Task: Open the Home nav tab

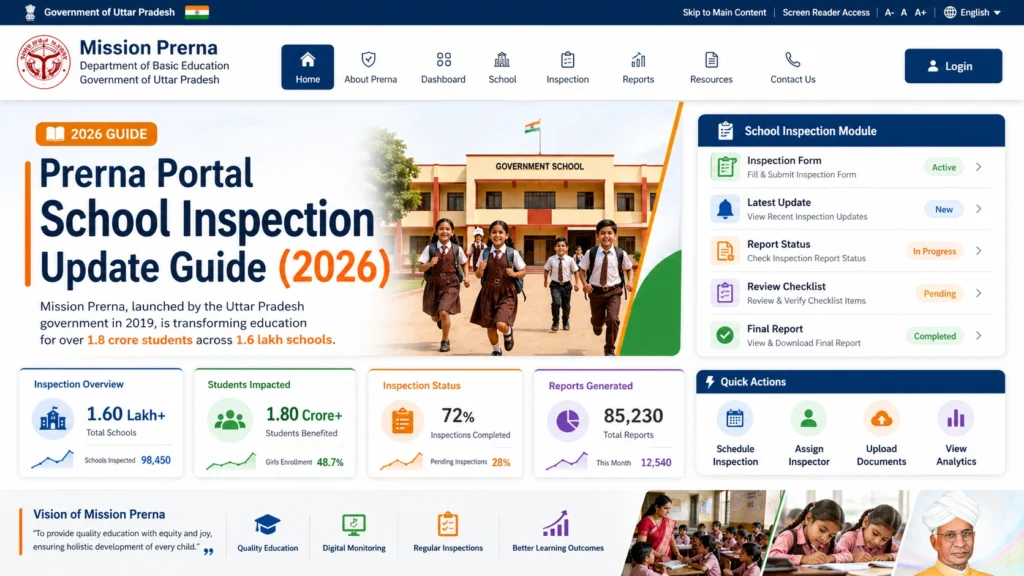Action: 308,67
